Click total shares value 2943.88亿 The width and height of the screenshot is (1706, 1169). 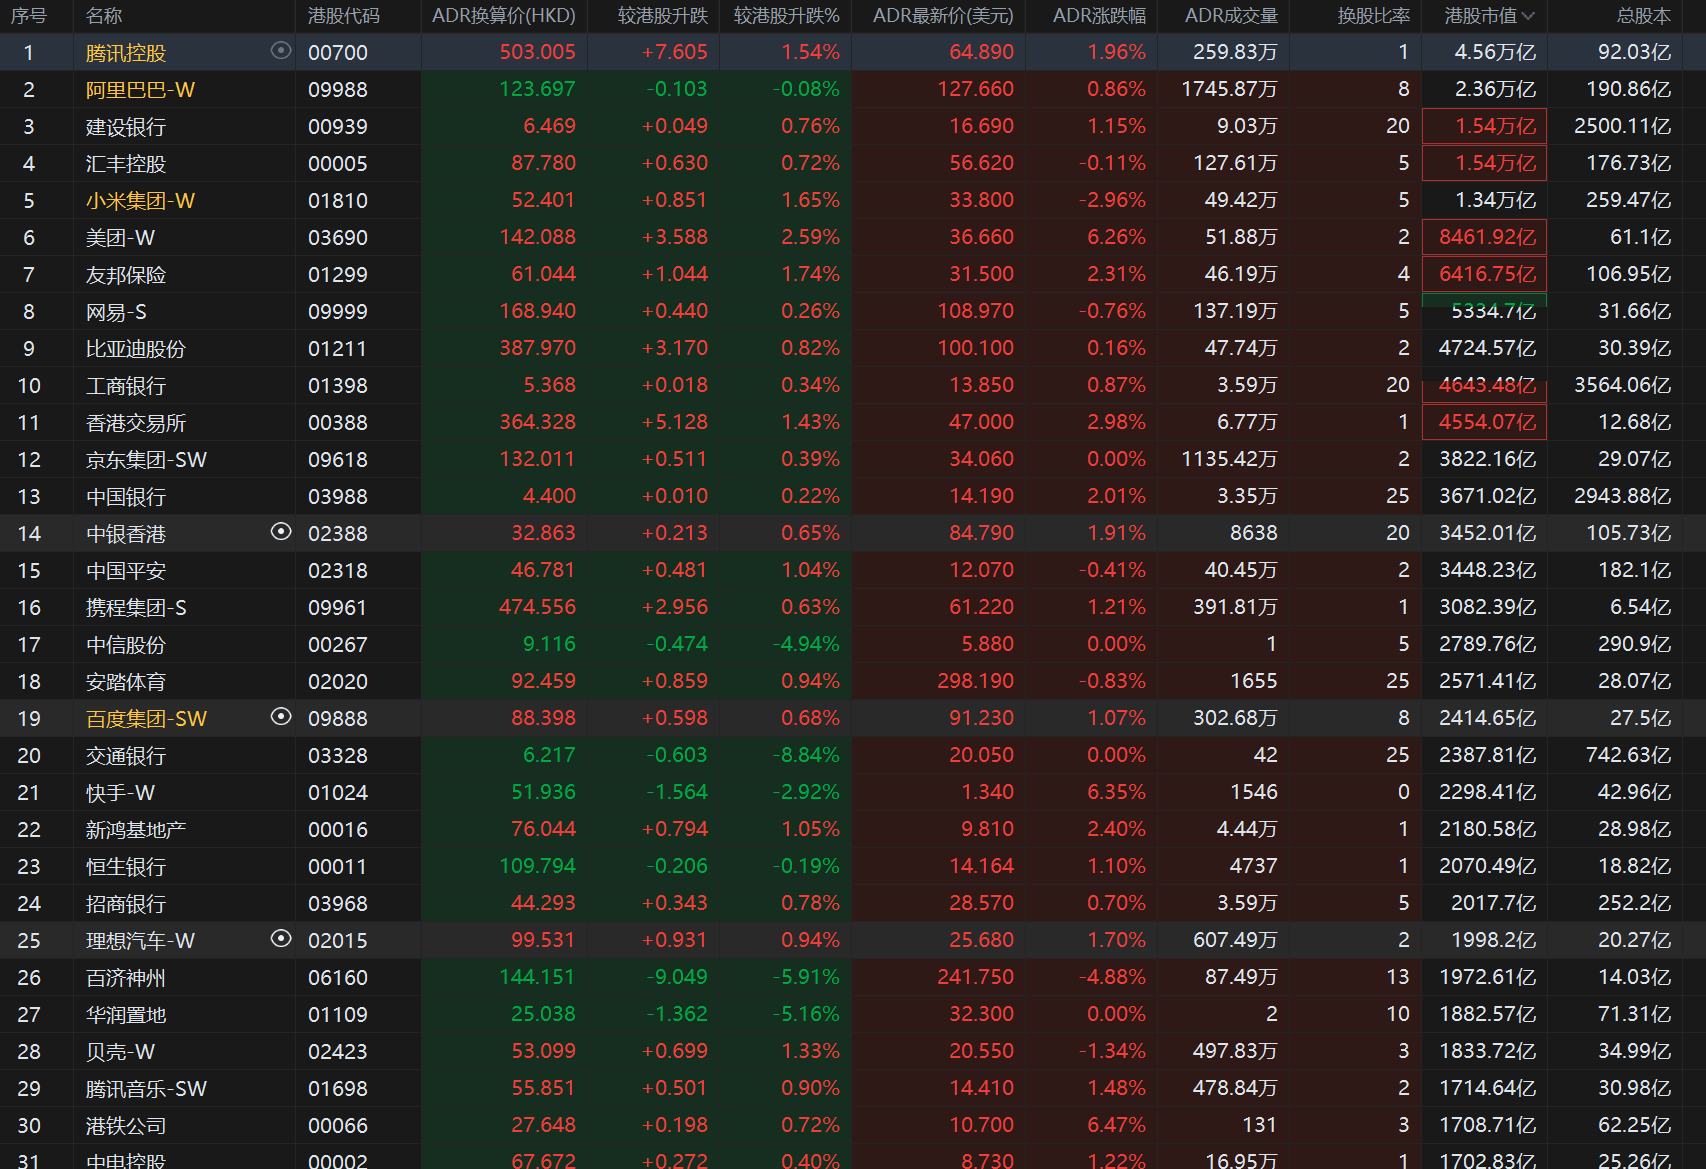click(1622, 496)
